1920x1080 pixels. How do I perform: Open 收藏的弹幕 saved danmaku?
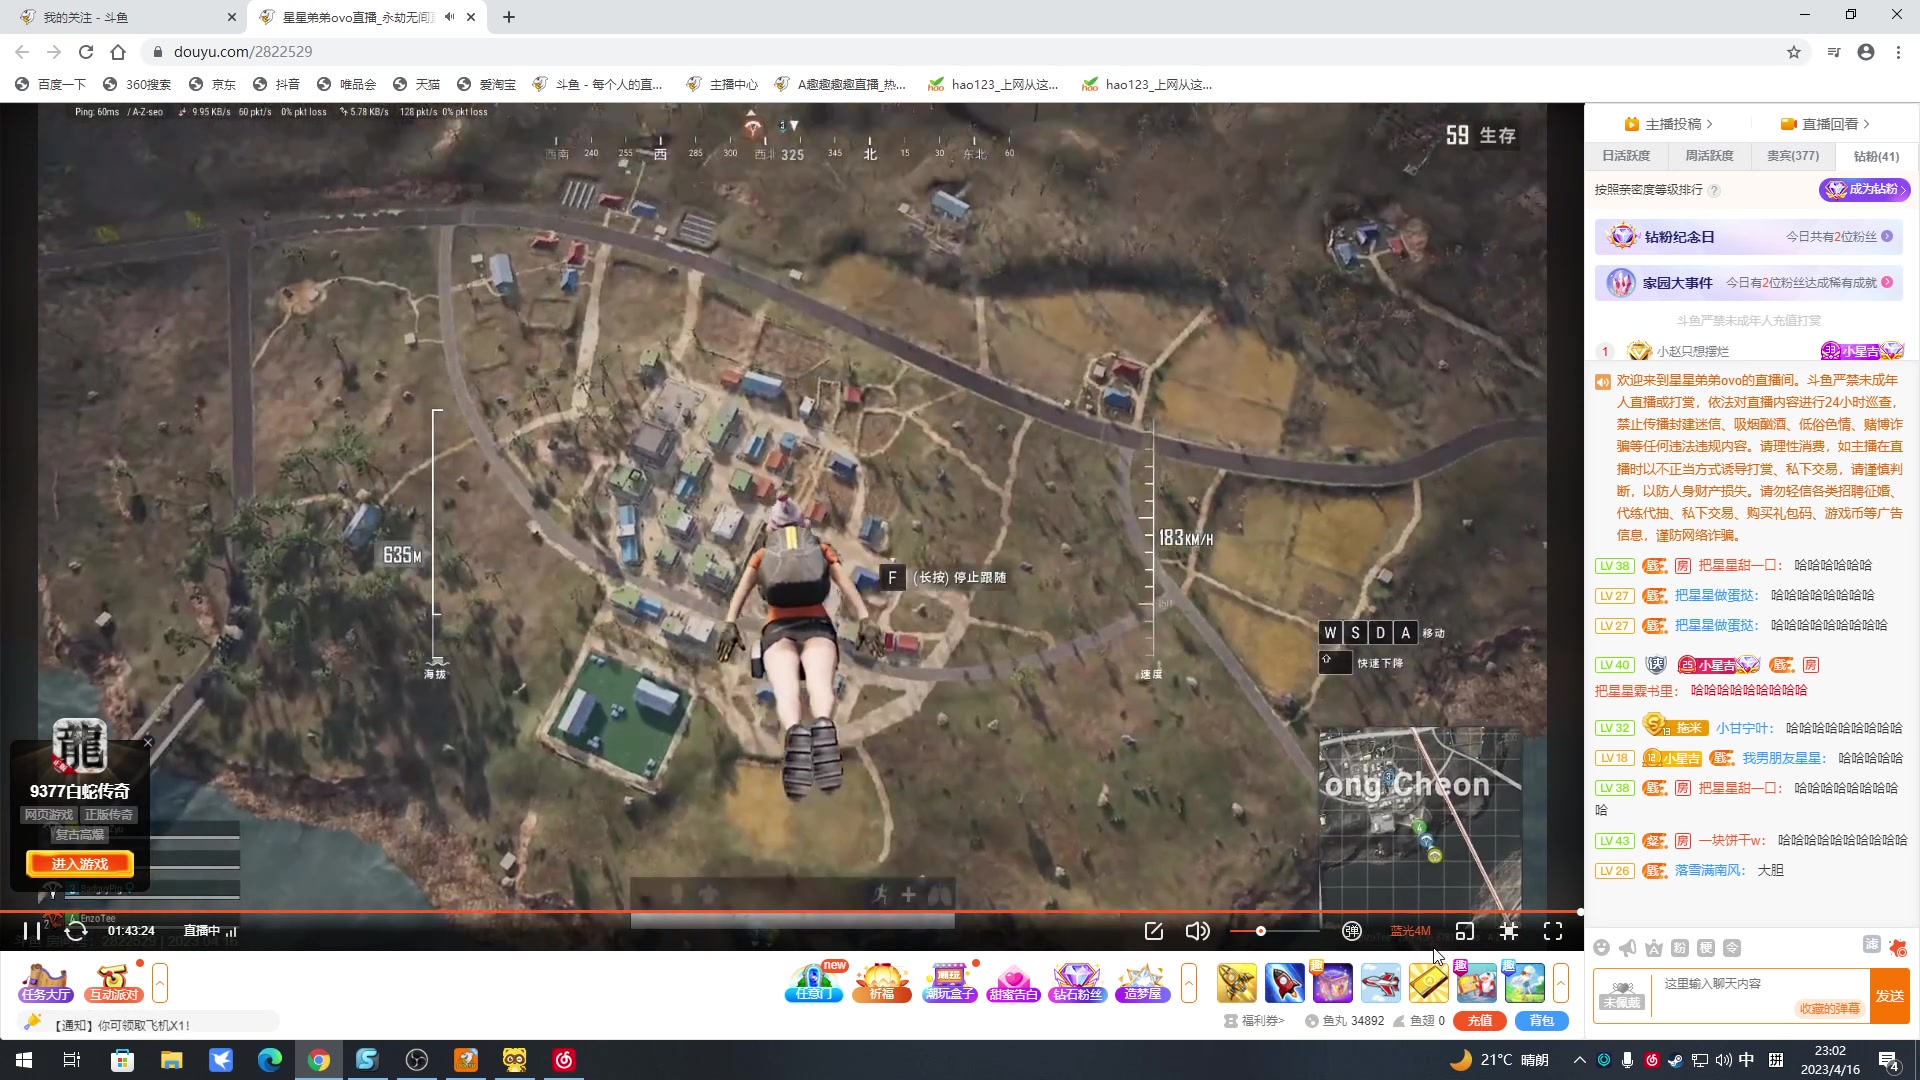pos(1830,1009)
